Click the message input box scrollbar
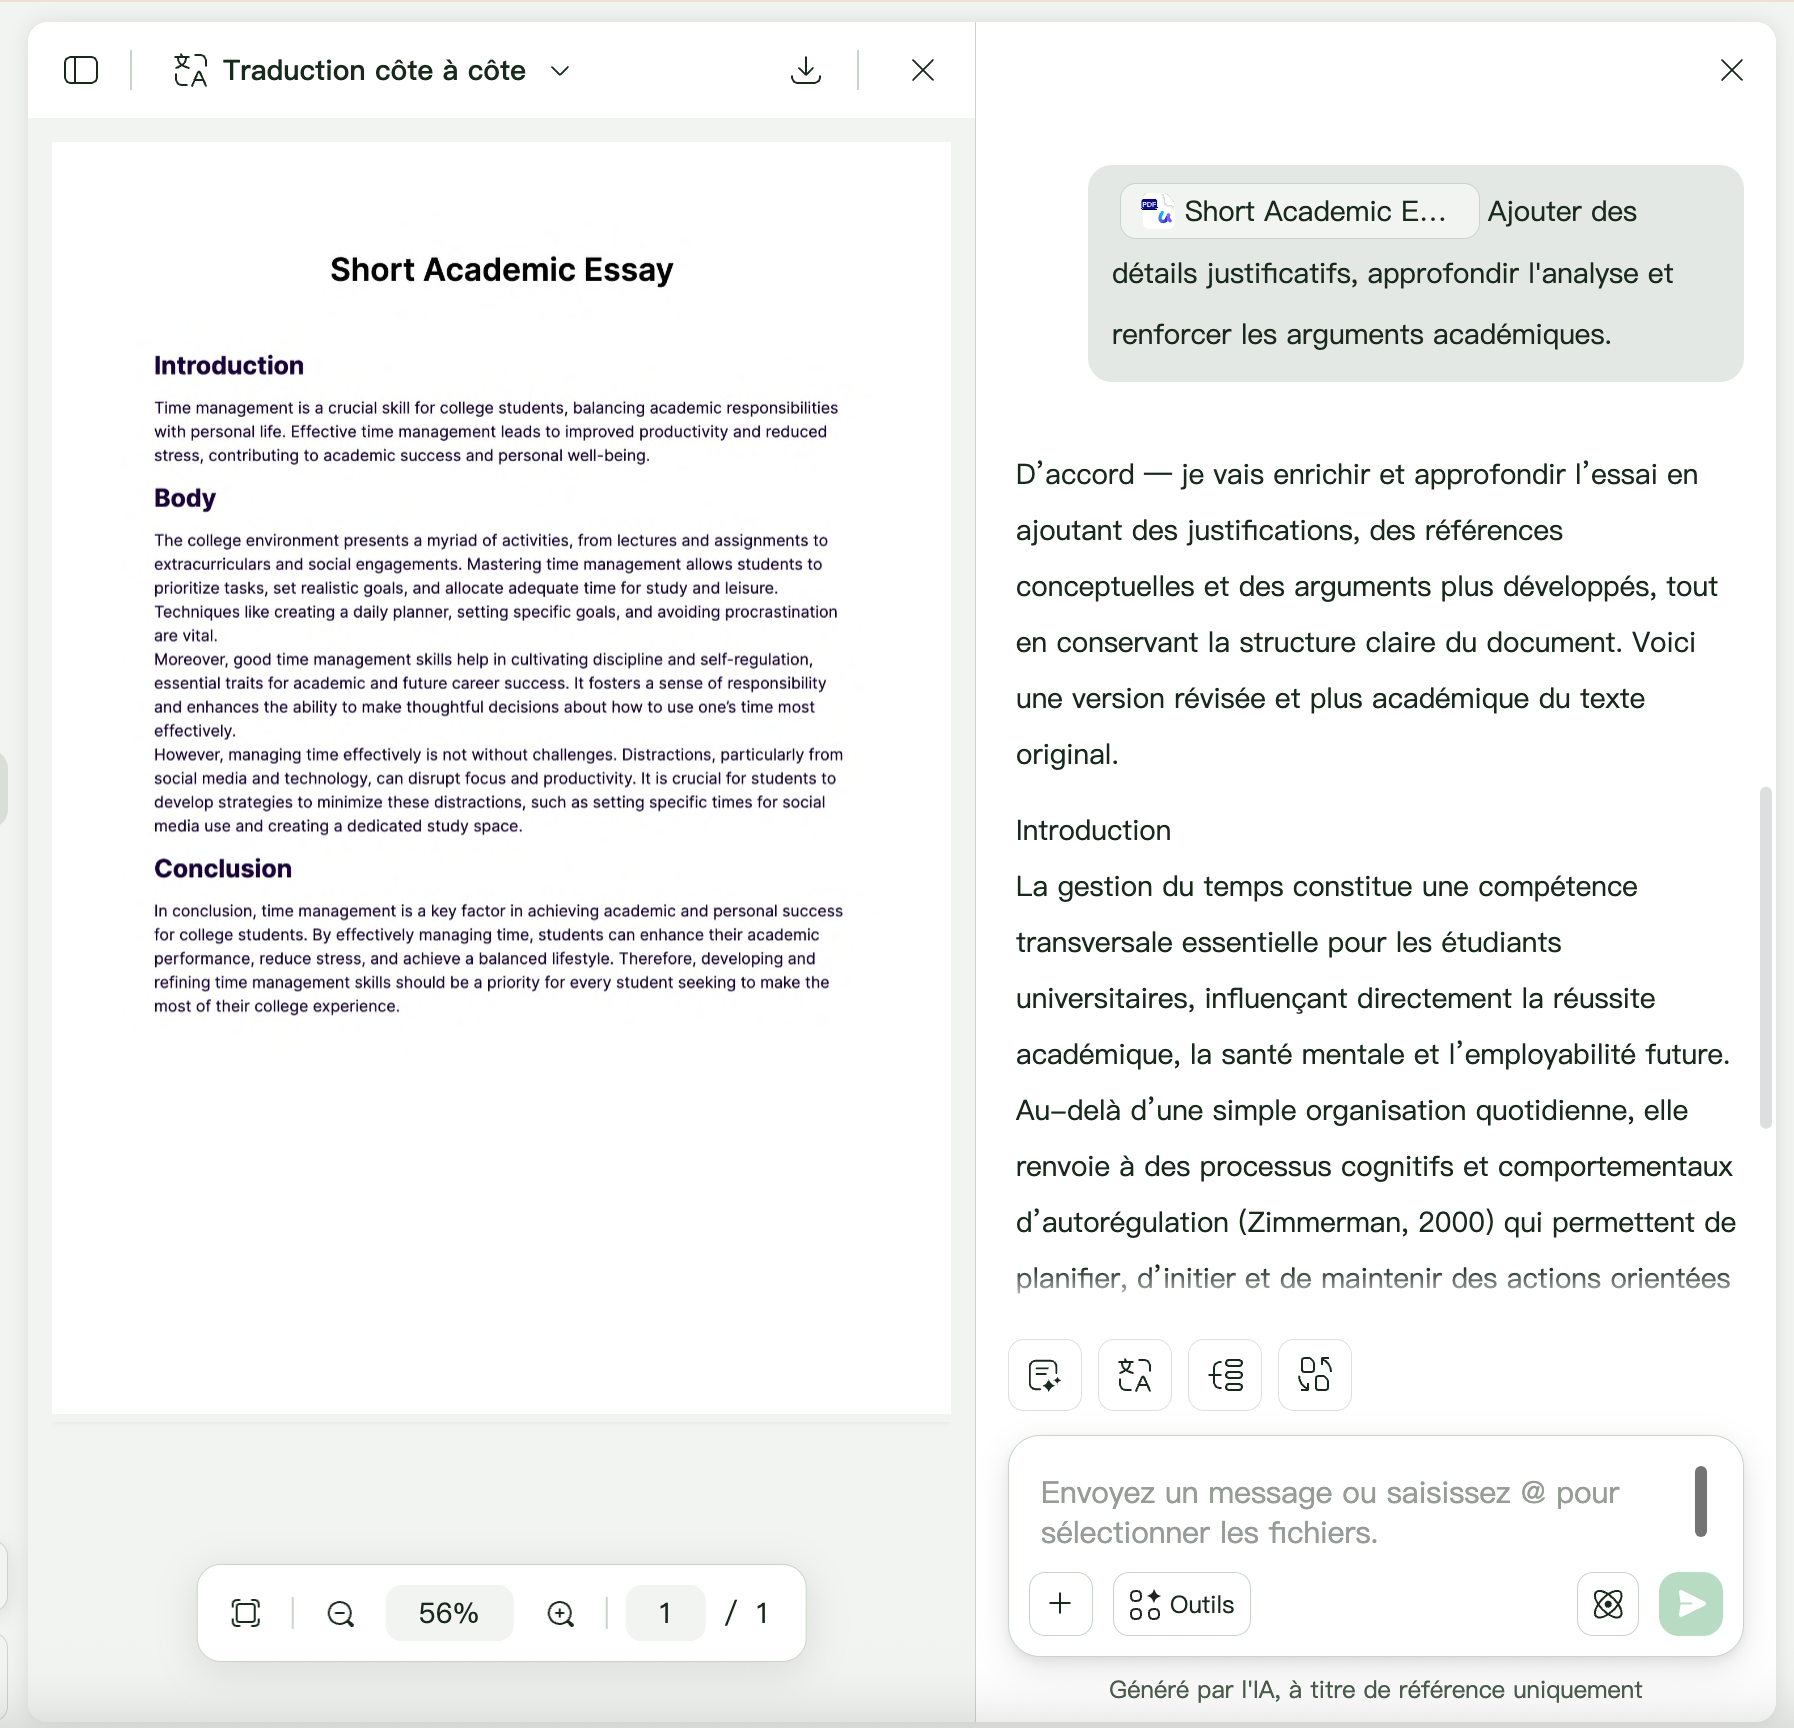The height and width of the screenshot is (1728, 1794). click(x=1701, y=1501)
